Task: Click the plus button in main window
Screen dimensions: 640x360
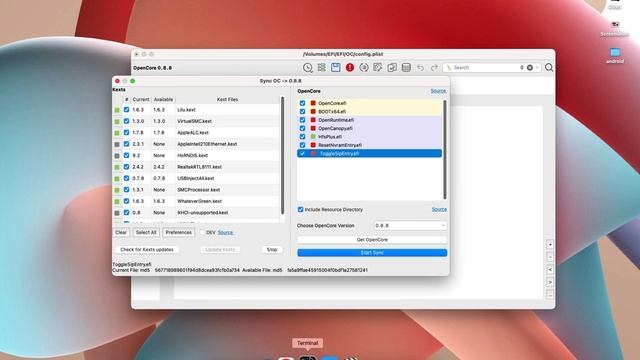Action: click(550, 244)
